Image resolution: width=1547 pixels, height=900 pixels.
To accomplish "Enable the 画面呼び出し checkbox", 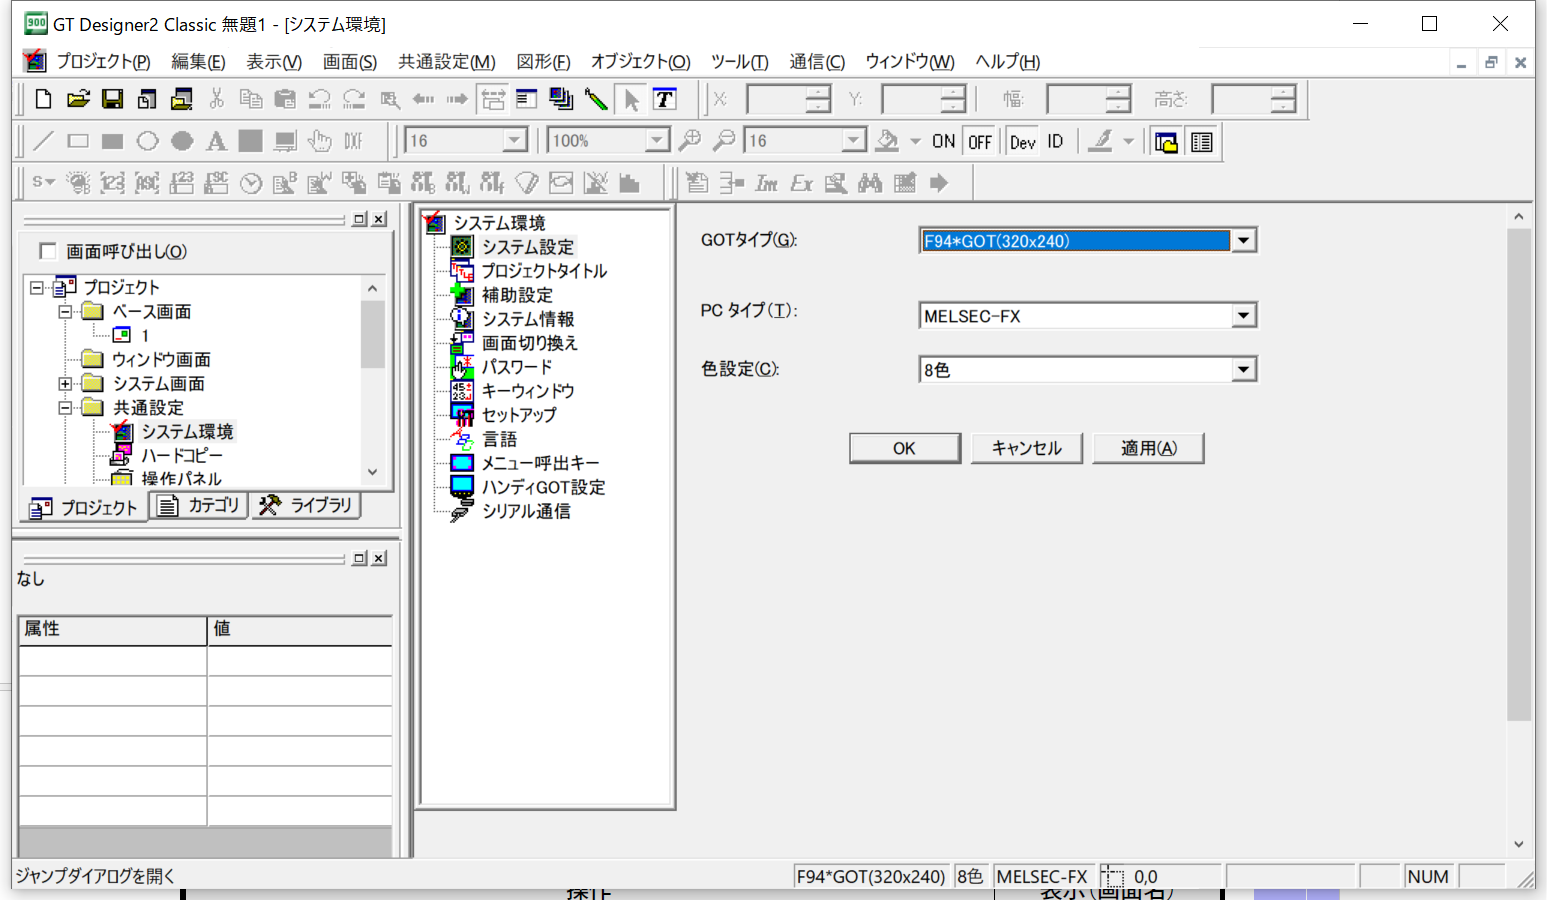I will (x=47, y=251).
